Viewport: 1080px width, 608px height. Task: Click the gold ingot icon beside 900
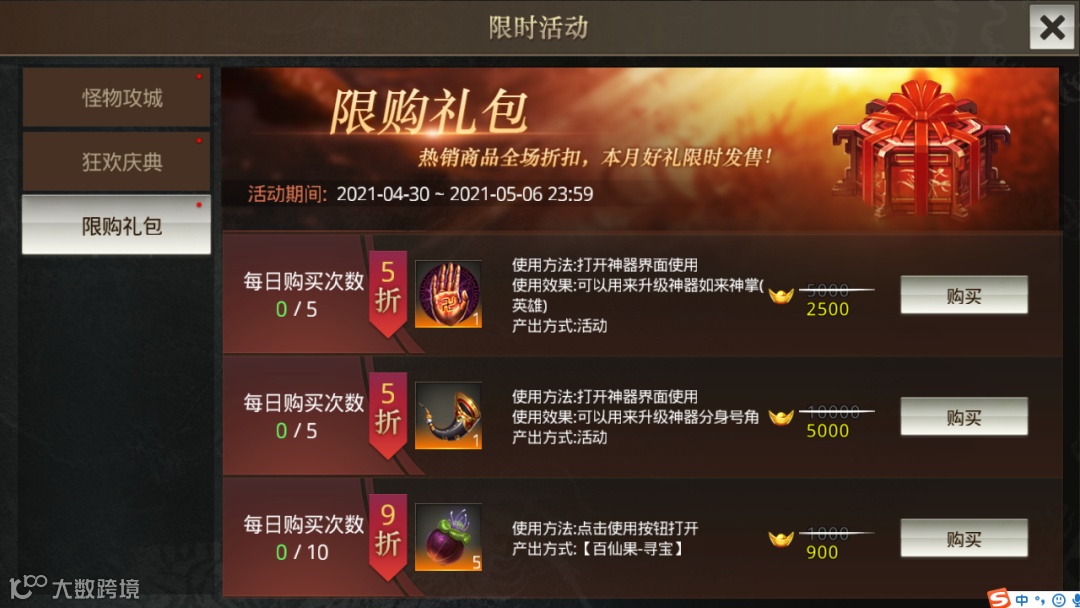coord(781,538)
